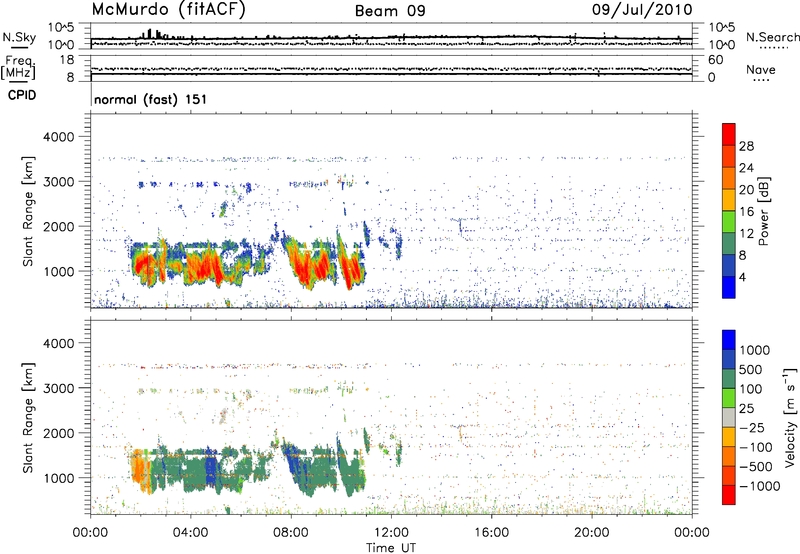Click the red bottom of Velocity color bar
The height and width of the screenshot is (554, 800).
pos(729,495)
